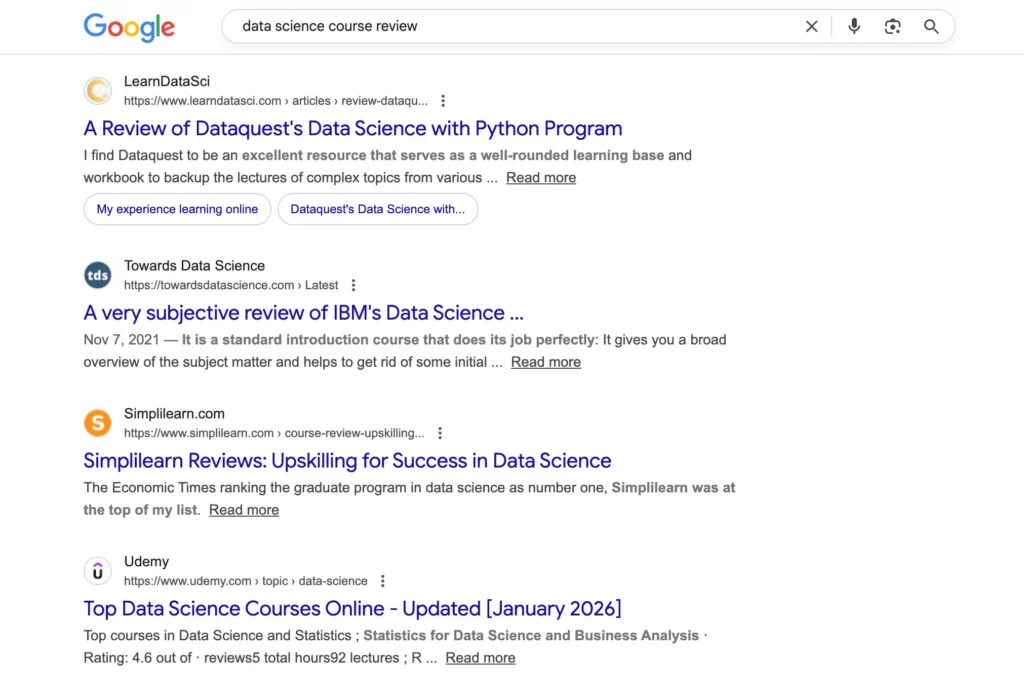Open Simplilearn Reviews result title
The height and width of the screenshot is (697, 1024).
[347, 461]
